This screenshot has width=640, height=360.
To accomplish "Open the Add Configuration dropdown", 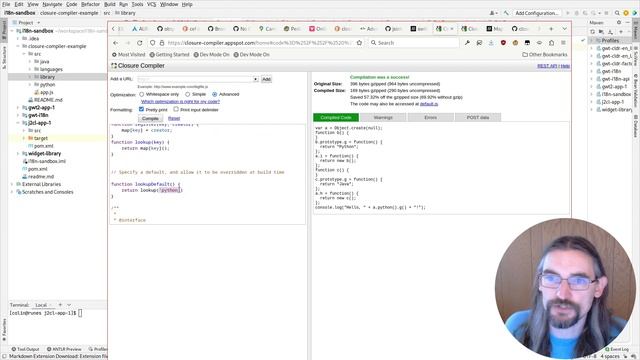I will (x=537, y=13).
